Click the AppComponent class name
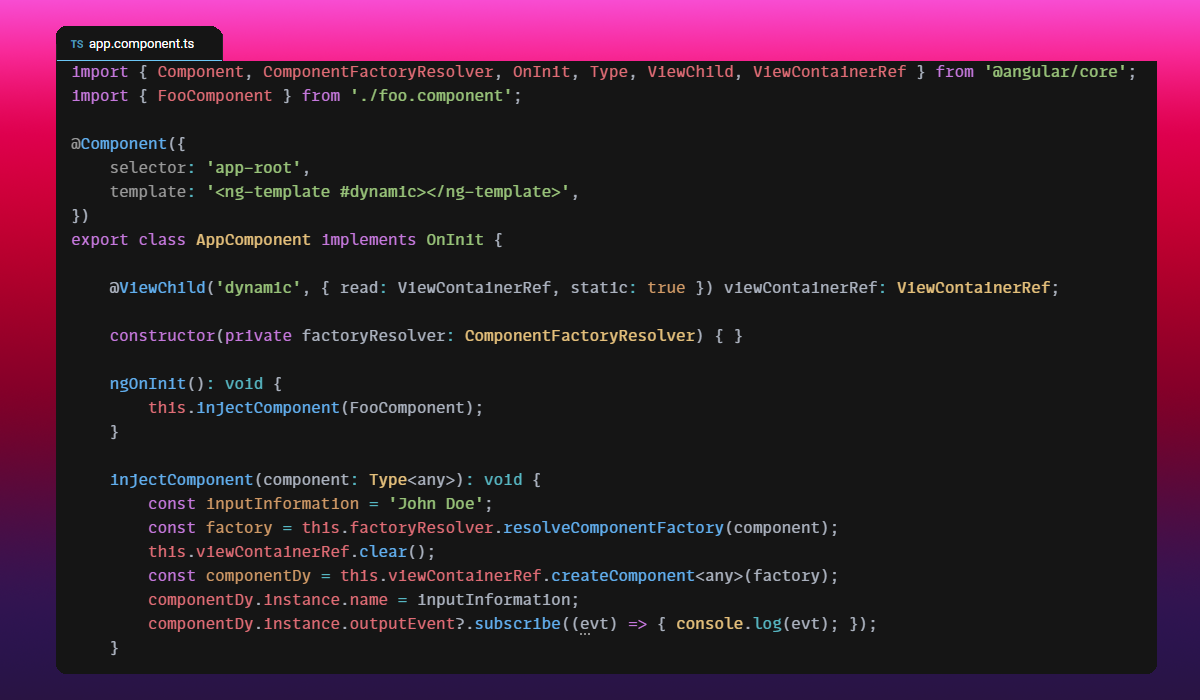The image size is (1200, 700). point(253,239)
